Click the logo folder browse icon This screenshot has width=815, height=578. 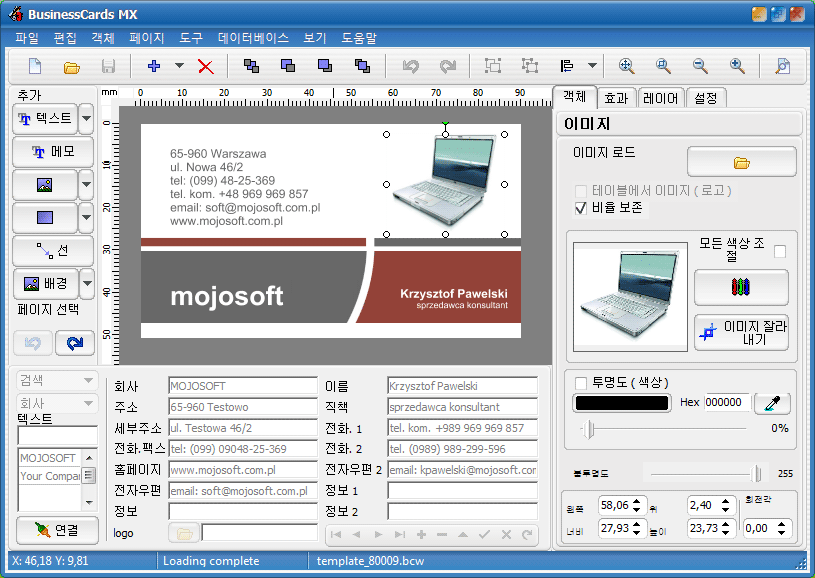[184, 533]
